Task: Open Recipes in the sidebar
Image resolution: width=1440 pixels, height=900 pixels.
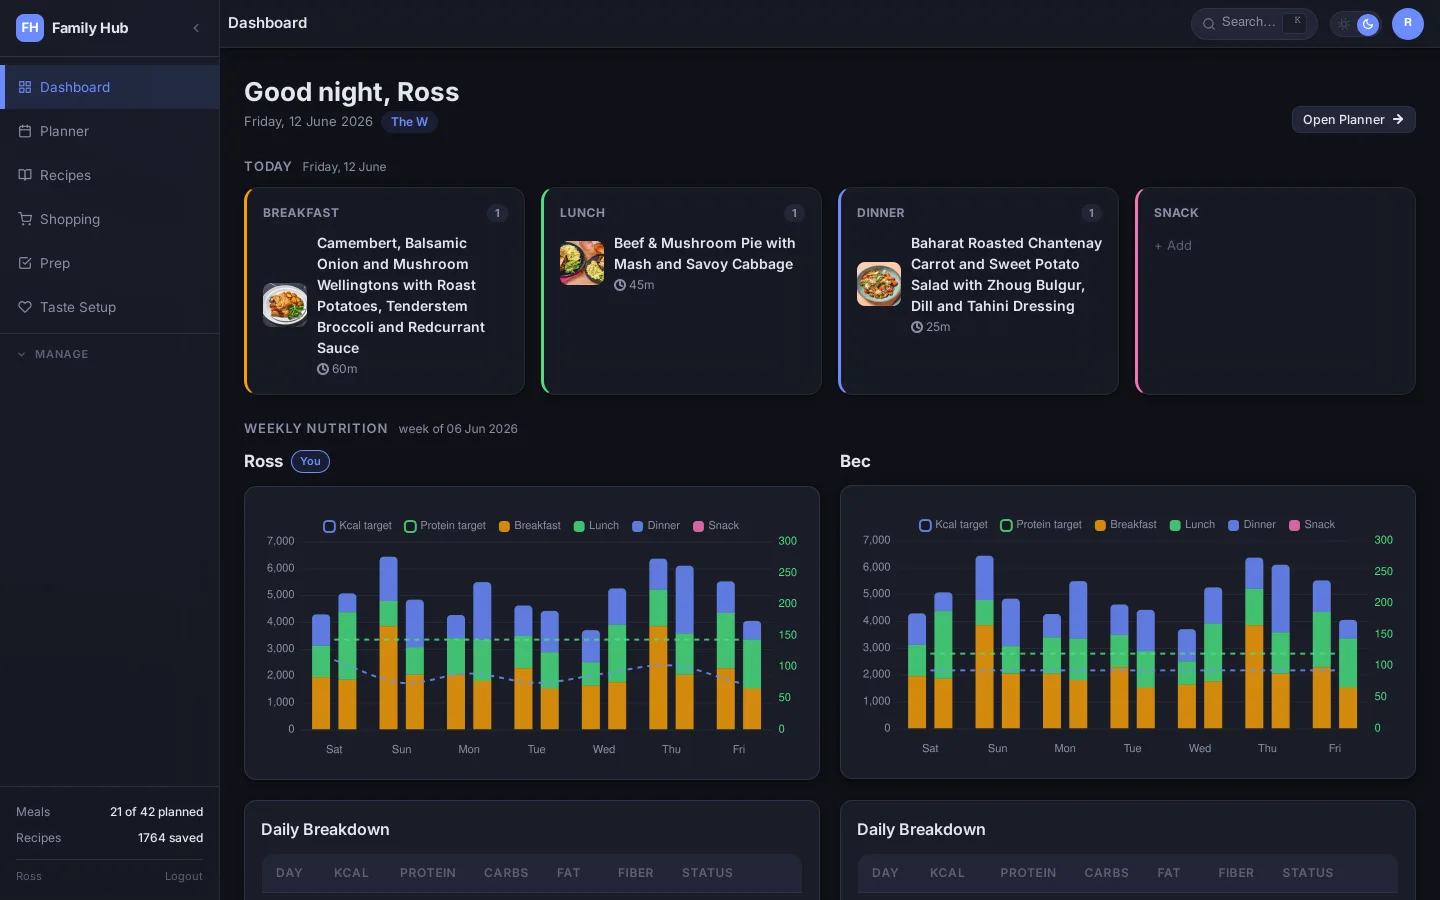Action: click(x=110, y=175)
